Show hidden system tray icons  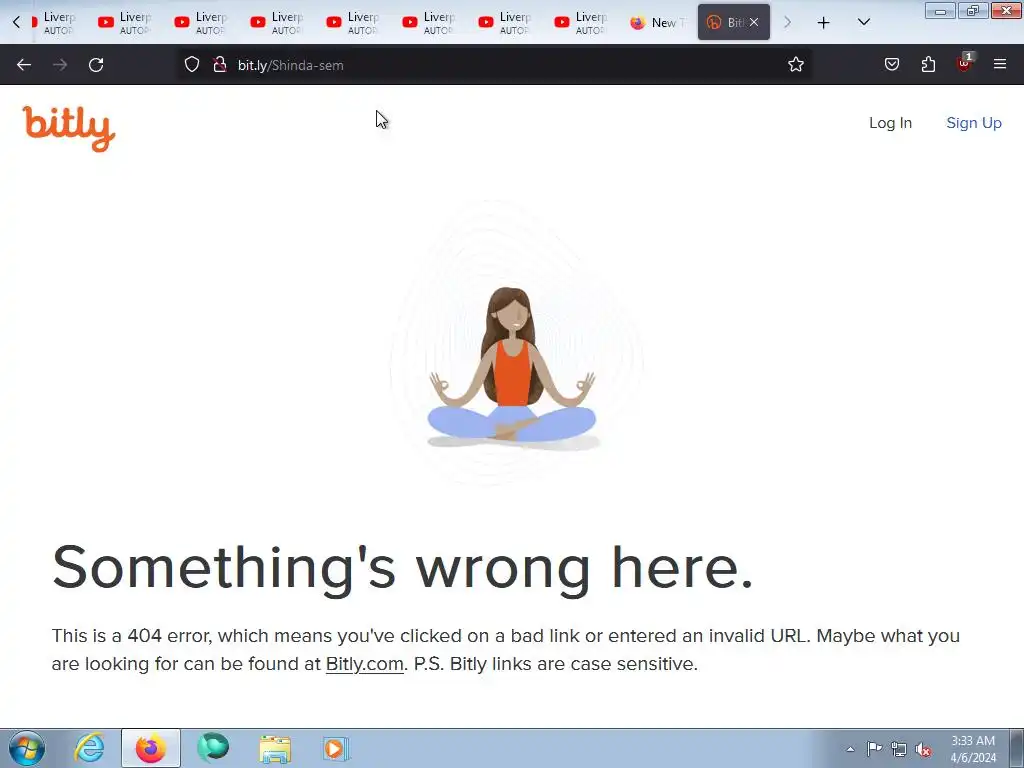850,749
